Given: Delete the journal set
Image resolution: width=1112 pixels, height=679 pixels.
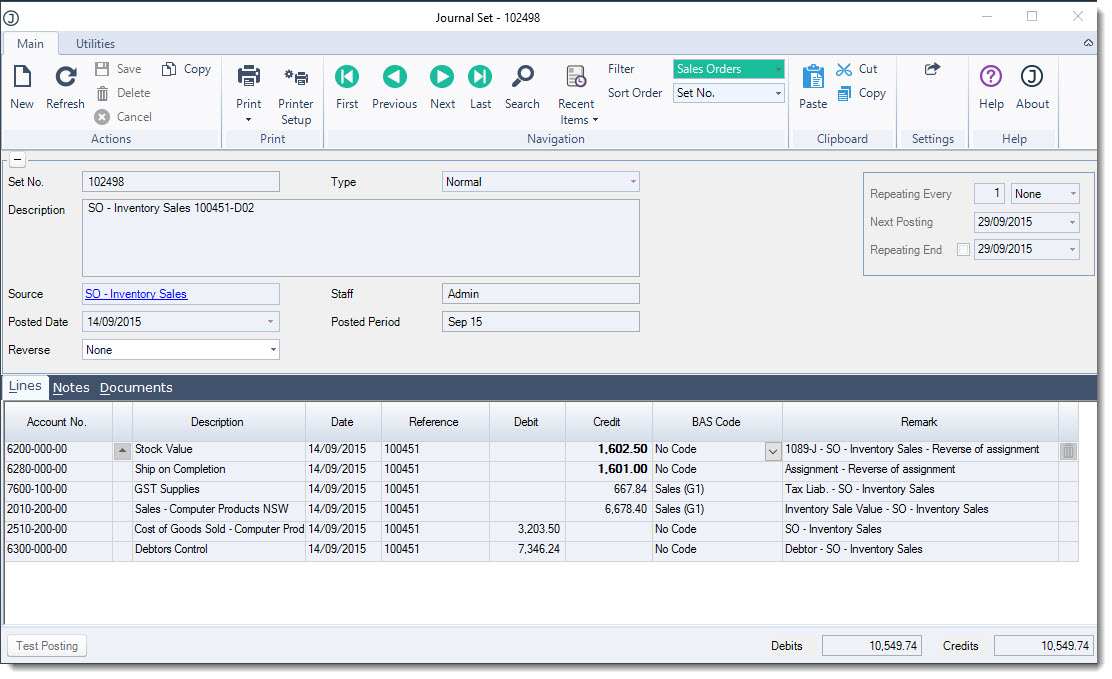Looking at the screenshot, I should click(123, 93).
